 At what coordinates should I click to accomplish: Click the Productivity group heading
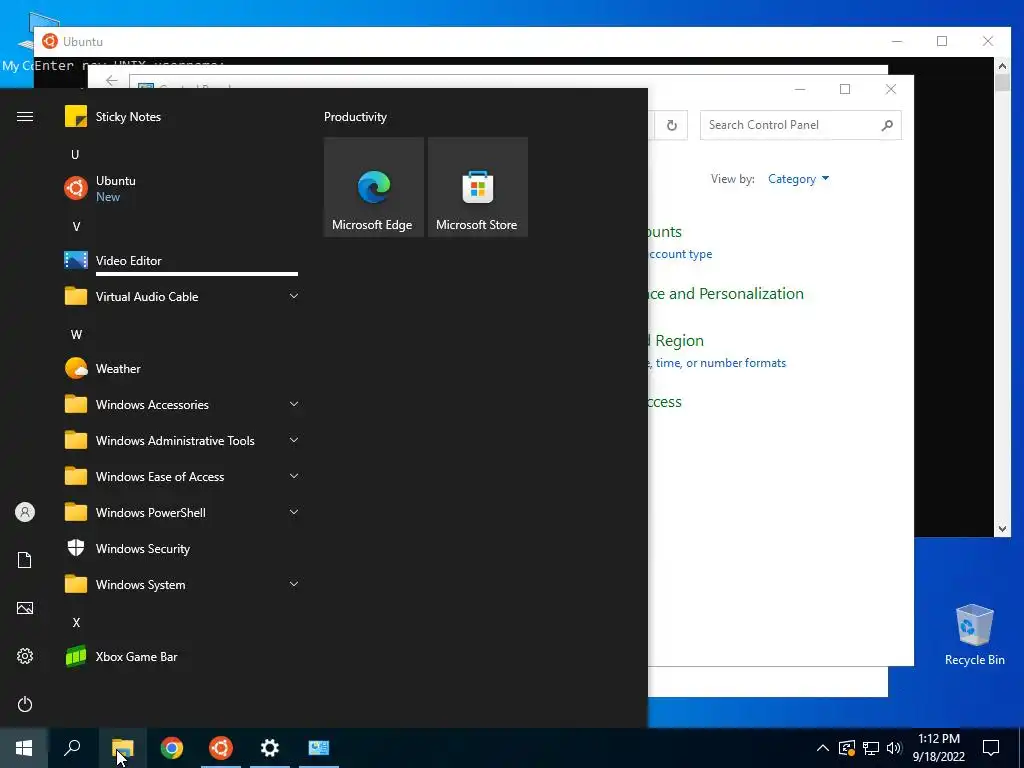(x=355, y=117)
